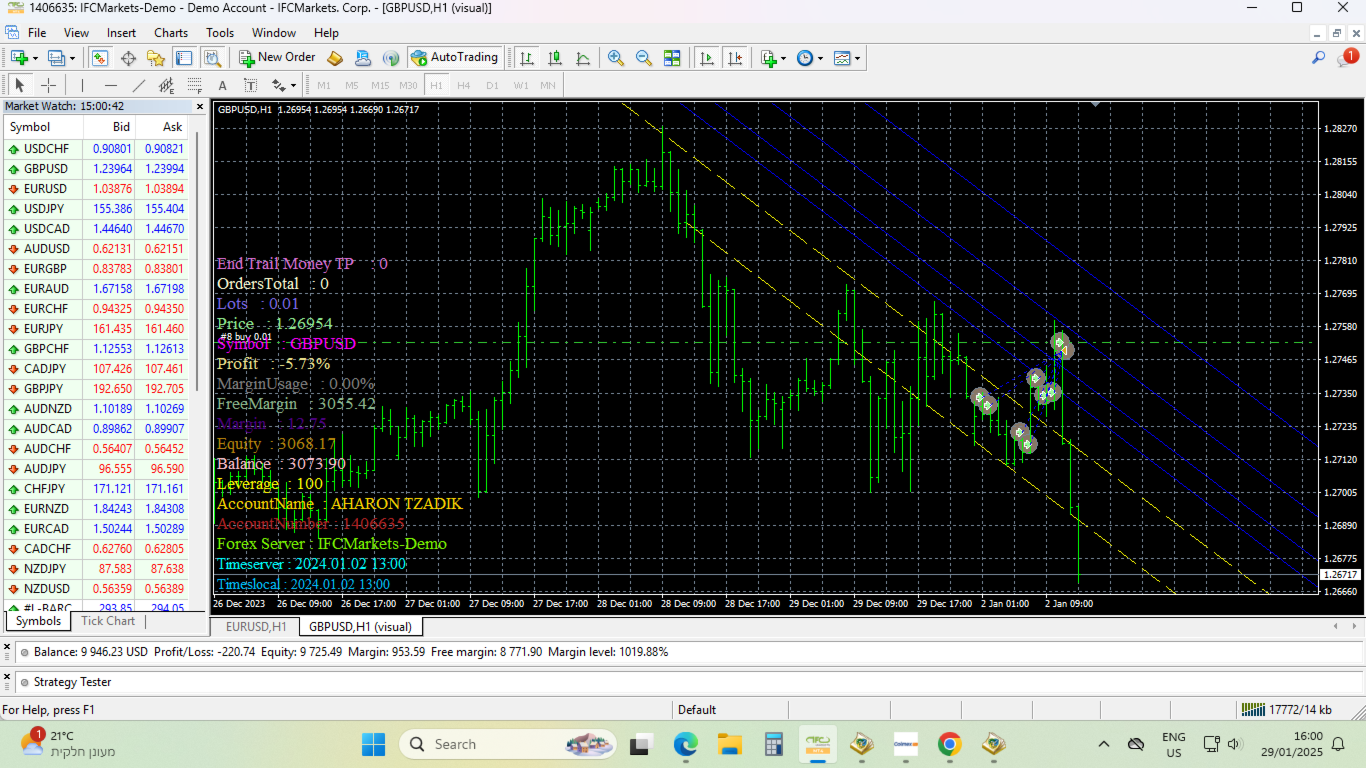
Task: Open the Signals broadcast icon
Action: [x=391, y=58]
